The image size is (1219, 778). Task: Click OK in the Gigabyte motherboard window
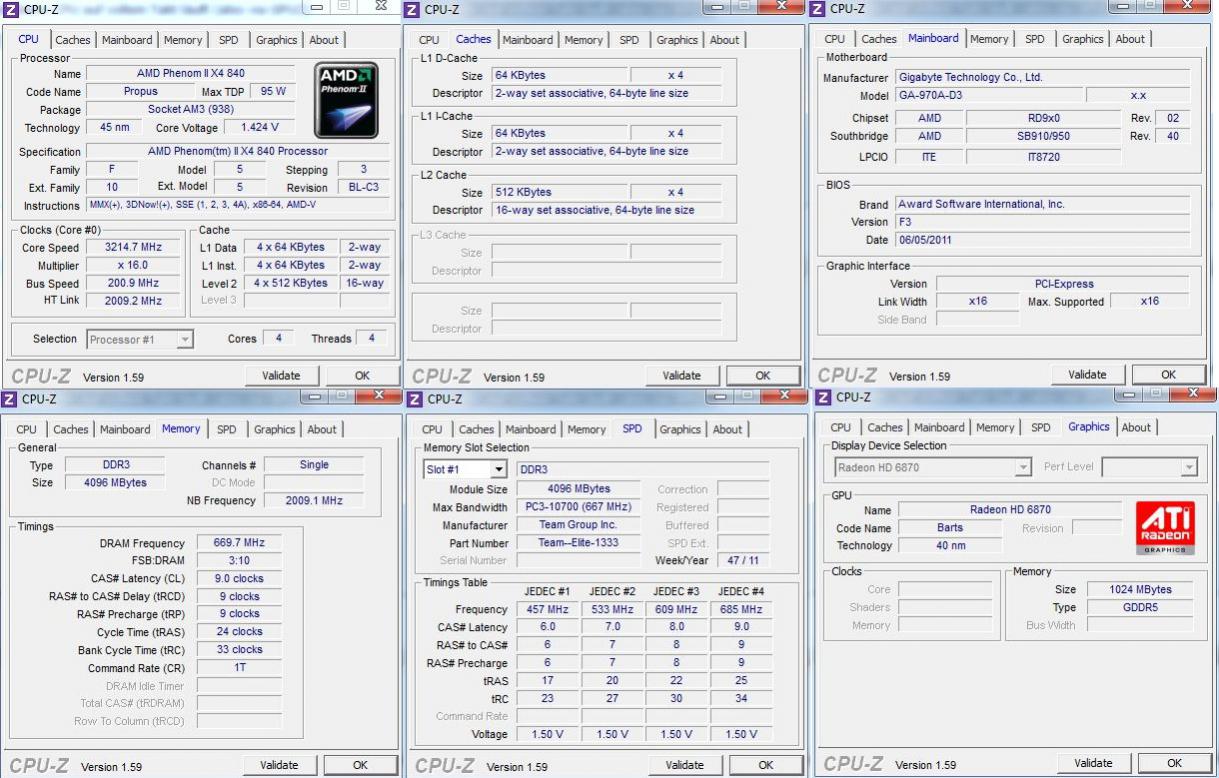click(x=1168, y=374)
